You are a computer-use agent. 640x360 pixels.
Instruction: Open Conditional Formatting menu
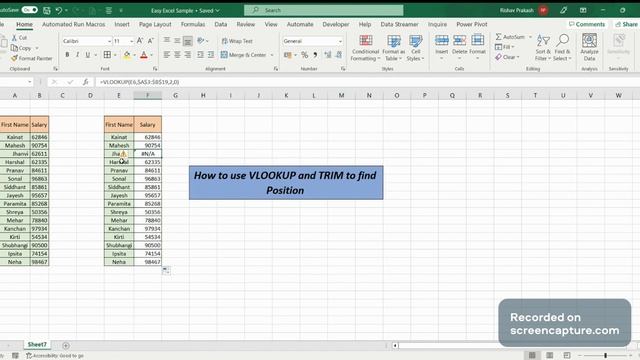[x=365, y=48]
